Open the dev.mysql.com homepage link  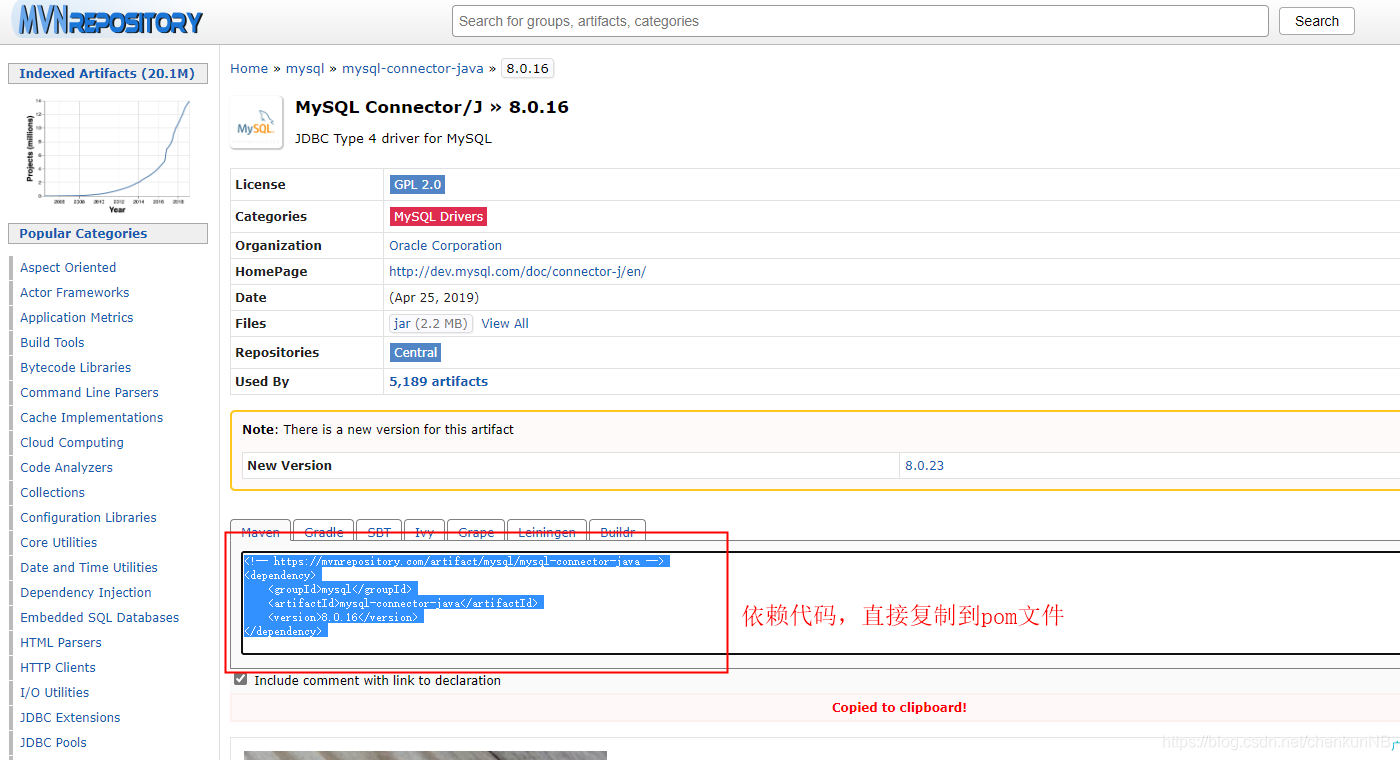point(517,271)
